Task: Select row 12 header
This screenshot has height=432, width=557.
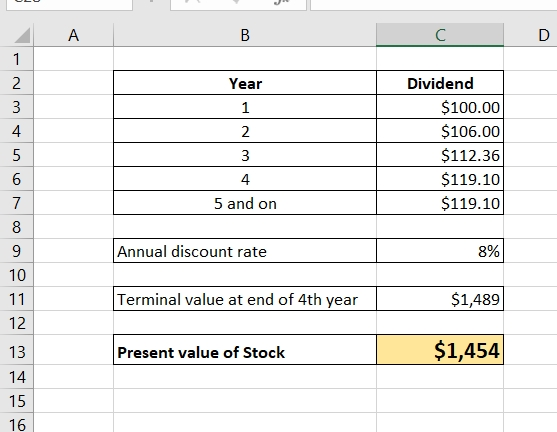Action: pyautogui.click(x=17, y=323)
